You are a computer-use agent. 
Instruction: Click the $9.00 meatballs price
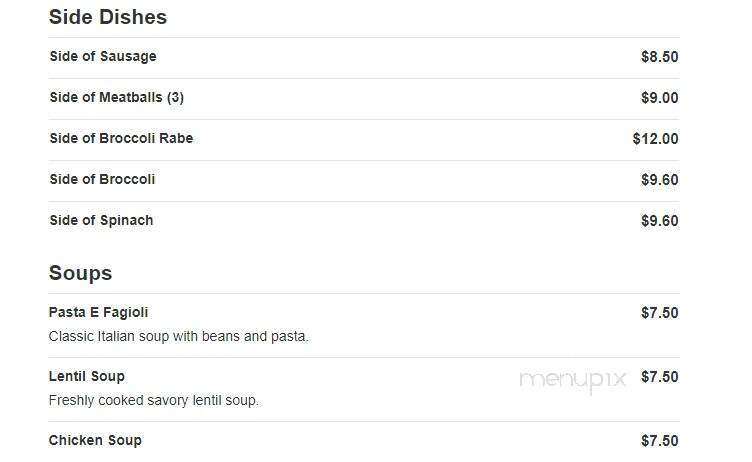pos(659,98)
